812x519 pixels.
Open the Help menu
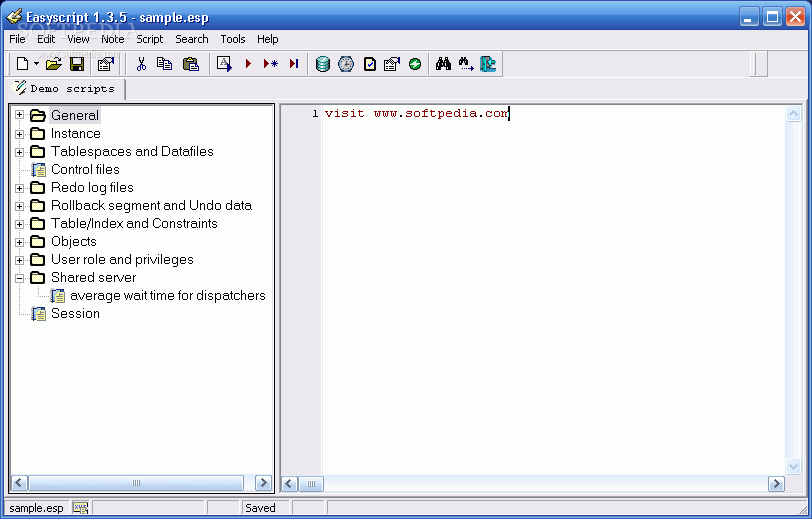coord(268,39)
